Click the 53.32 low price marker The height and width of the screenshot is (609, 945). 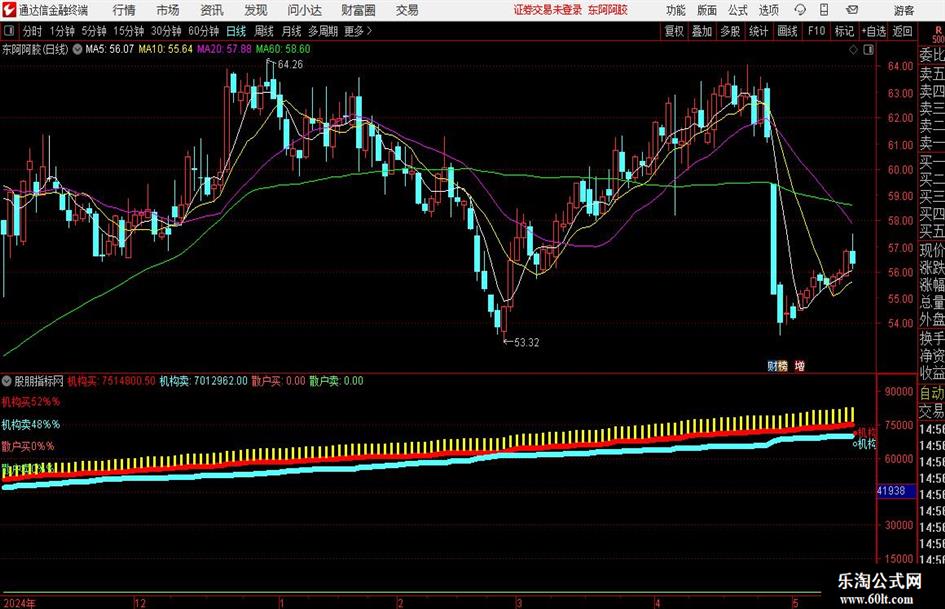pyautogui.click(x=526, y=342)
